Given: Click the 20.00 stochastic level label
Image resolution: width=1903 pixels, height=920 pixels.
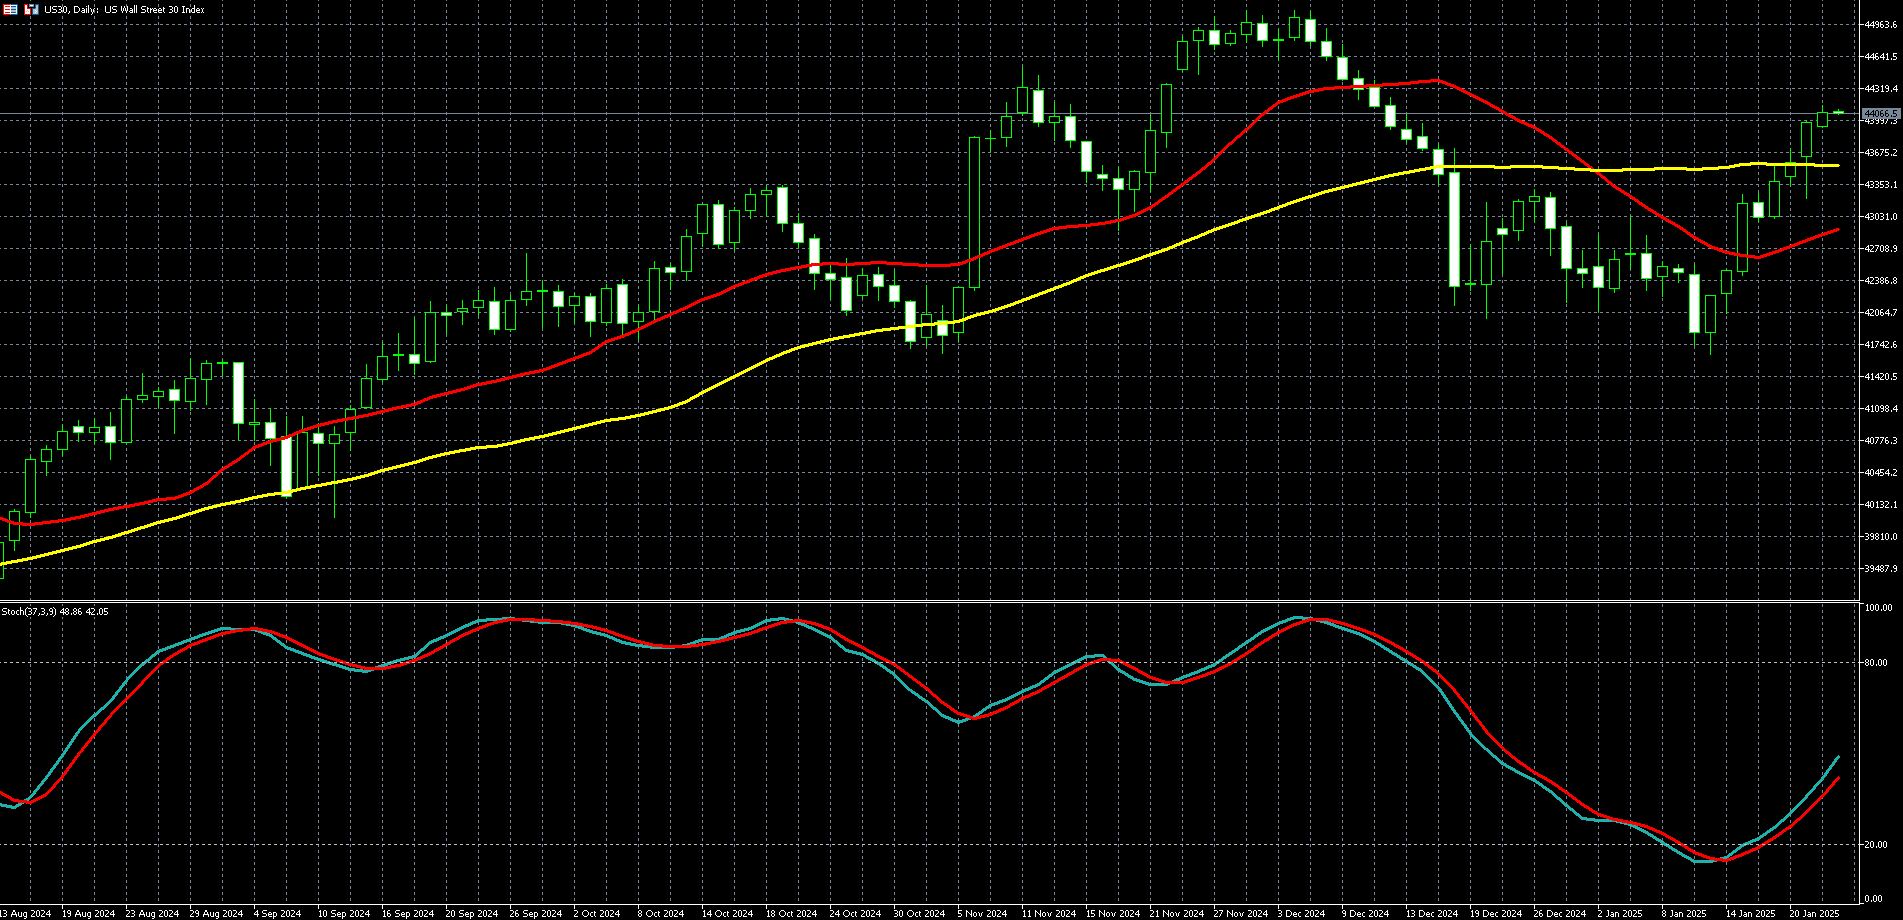Looking at the screenshot, I should click(1876, 845).
